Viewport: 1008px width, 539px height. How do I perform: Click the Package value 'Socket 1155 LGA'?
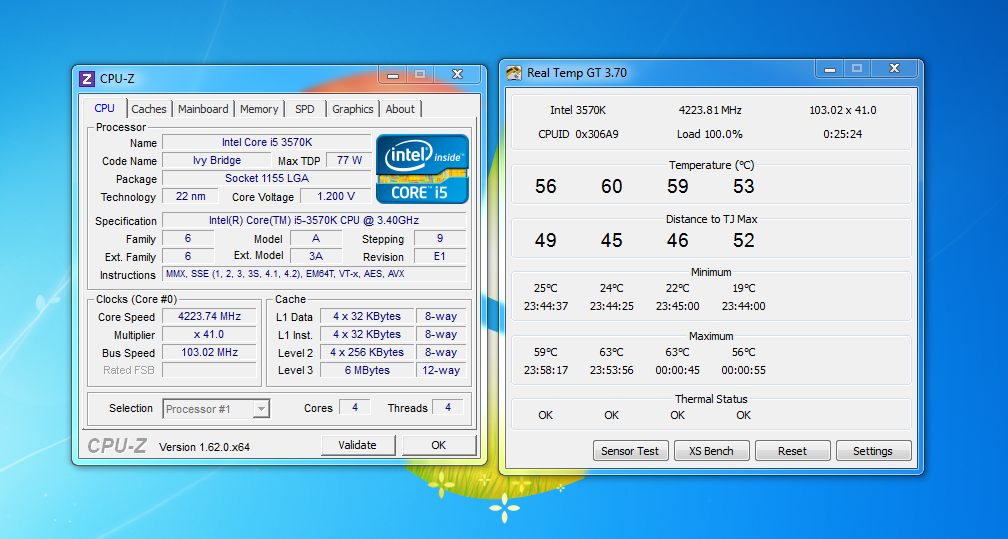pos(267,178)
